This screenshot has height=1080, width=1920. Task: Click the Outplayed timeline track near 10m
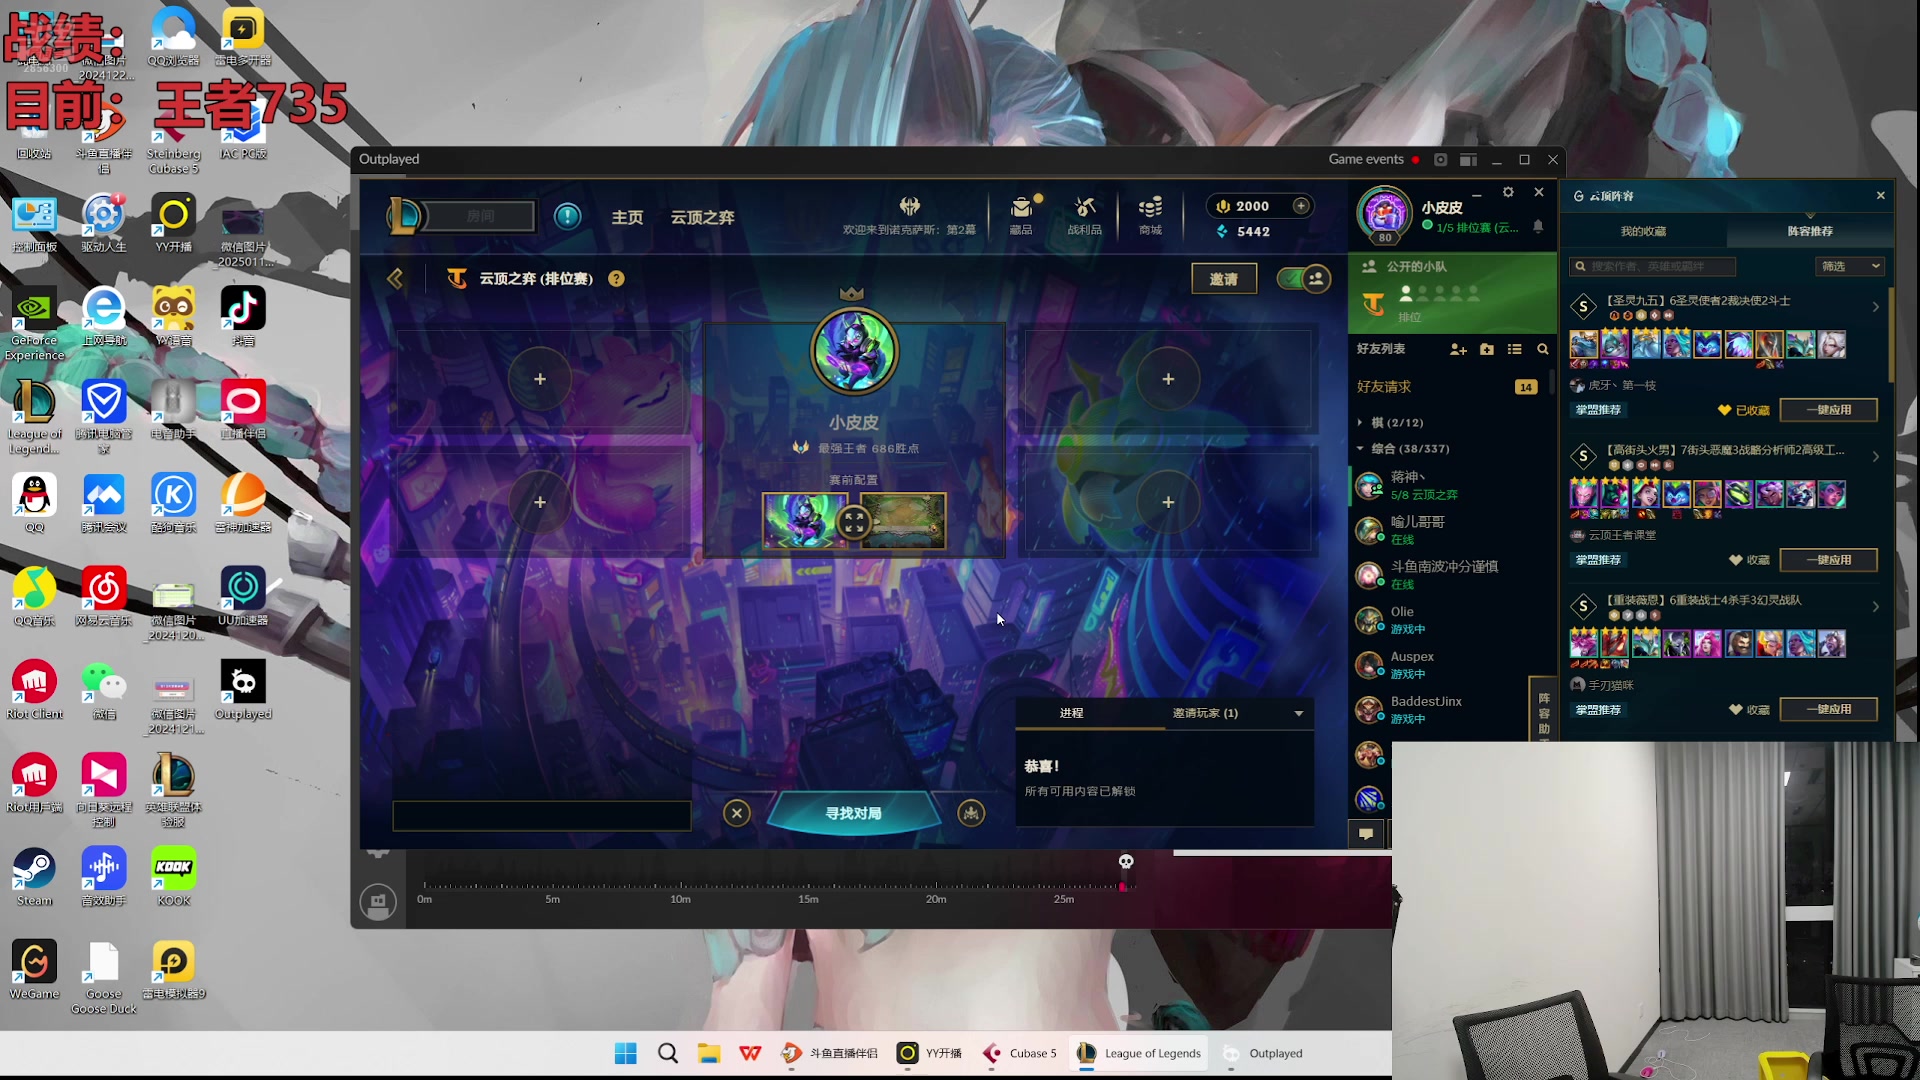(x=681, y=885)
